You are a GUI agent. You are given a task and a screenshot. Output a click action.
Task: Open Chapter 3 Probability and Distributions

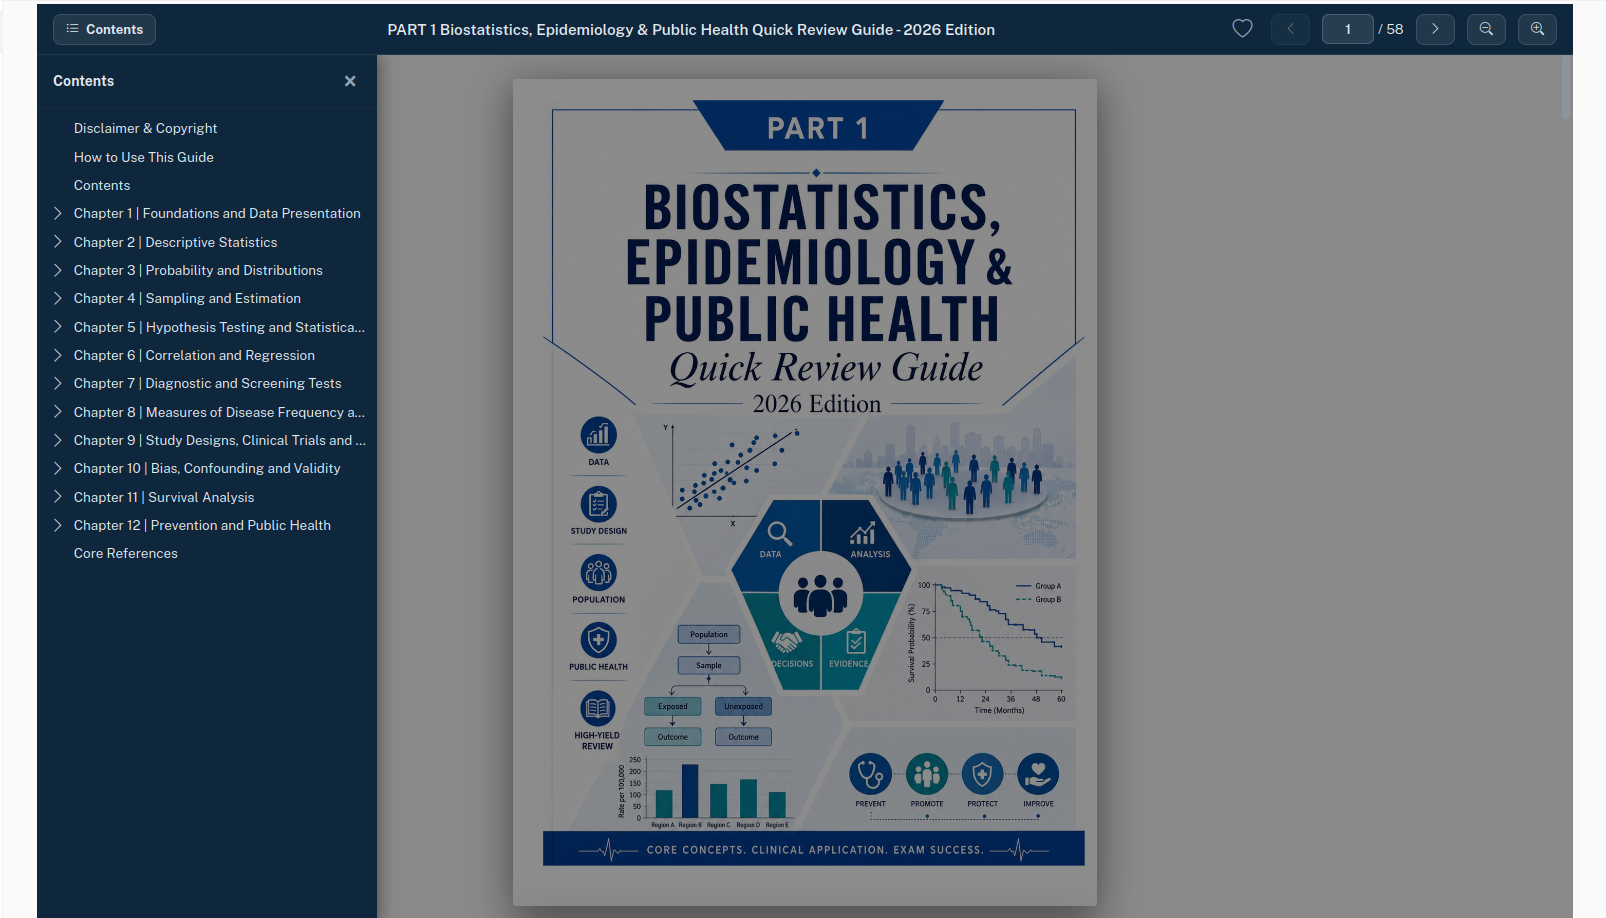pyautogui.click(x=198, y=270)
